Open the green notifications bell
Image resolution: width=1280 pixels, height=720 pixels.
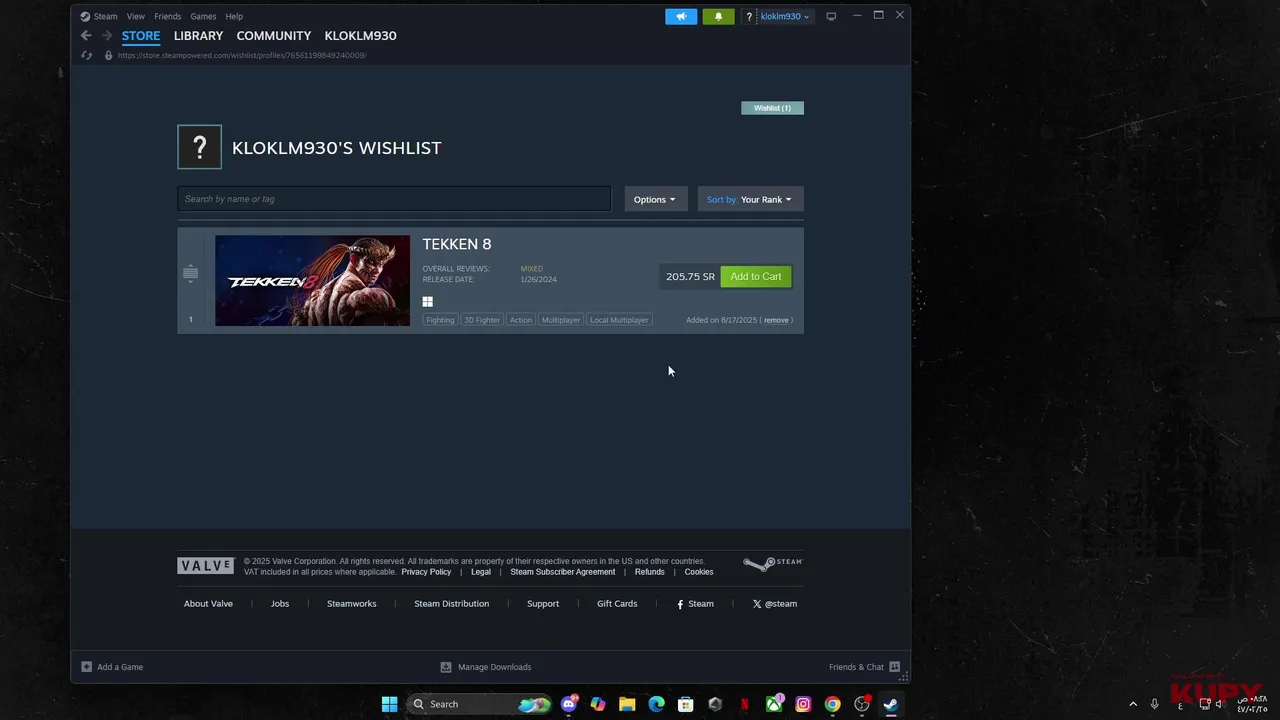[x=718, y=16]
